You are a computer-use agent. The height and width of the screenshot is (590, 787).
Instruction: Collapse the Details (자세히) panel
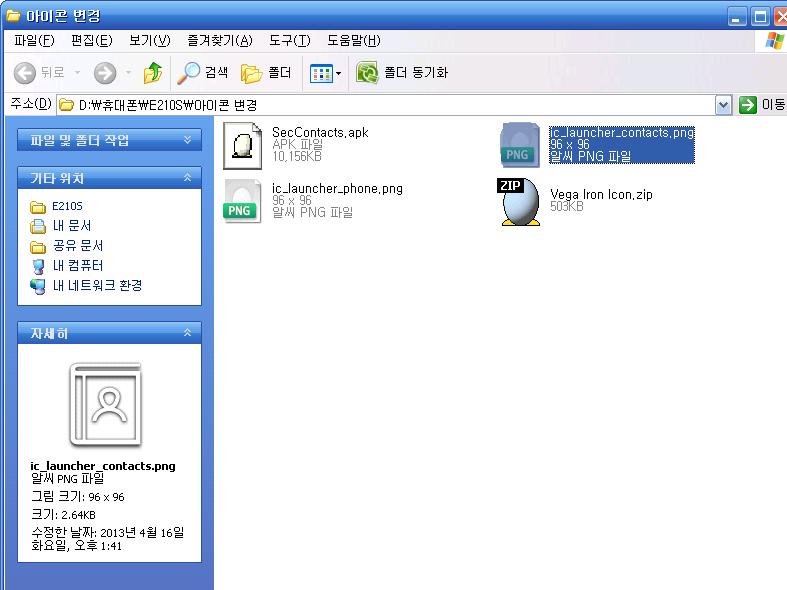187,334
